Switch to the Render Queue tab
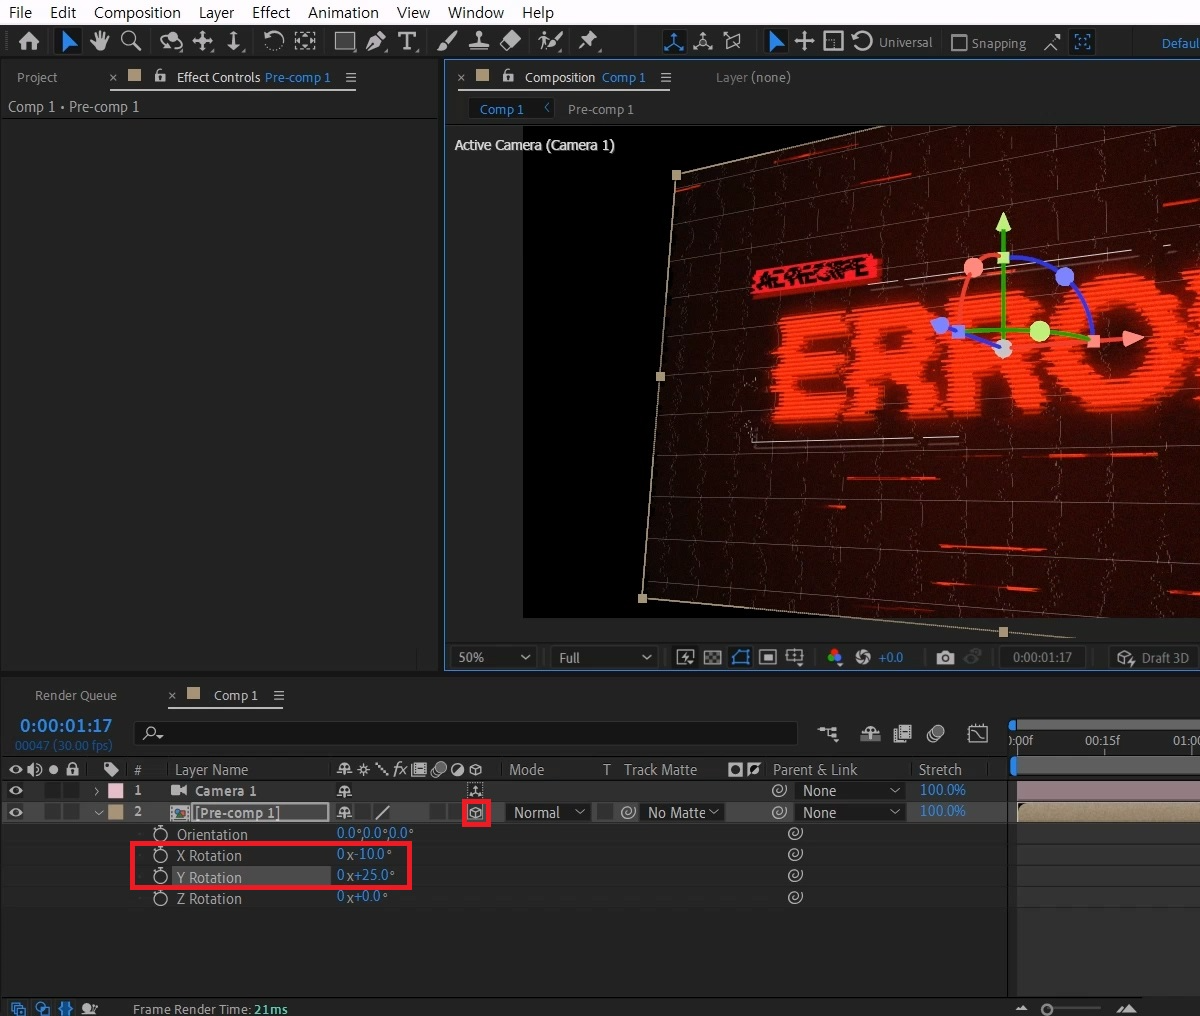 (76, 695)
